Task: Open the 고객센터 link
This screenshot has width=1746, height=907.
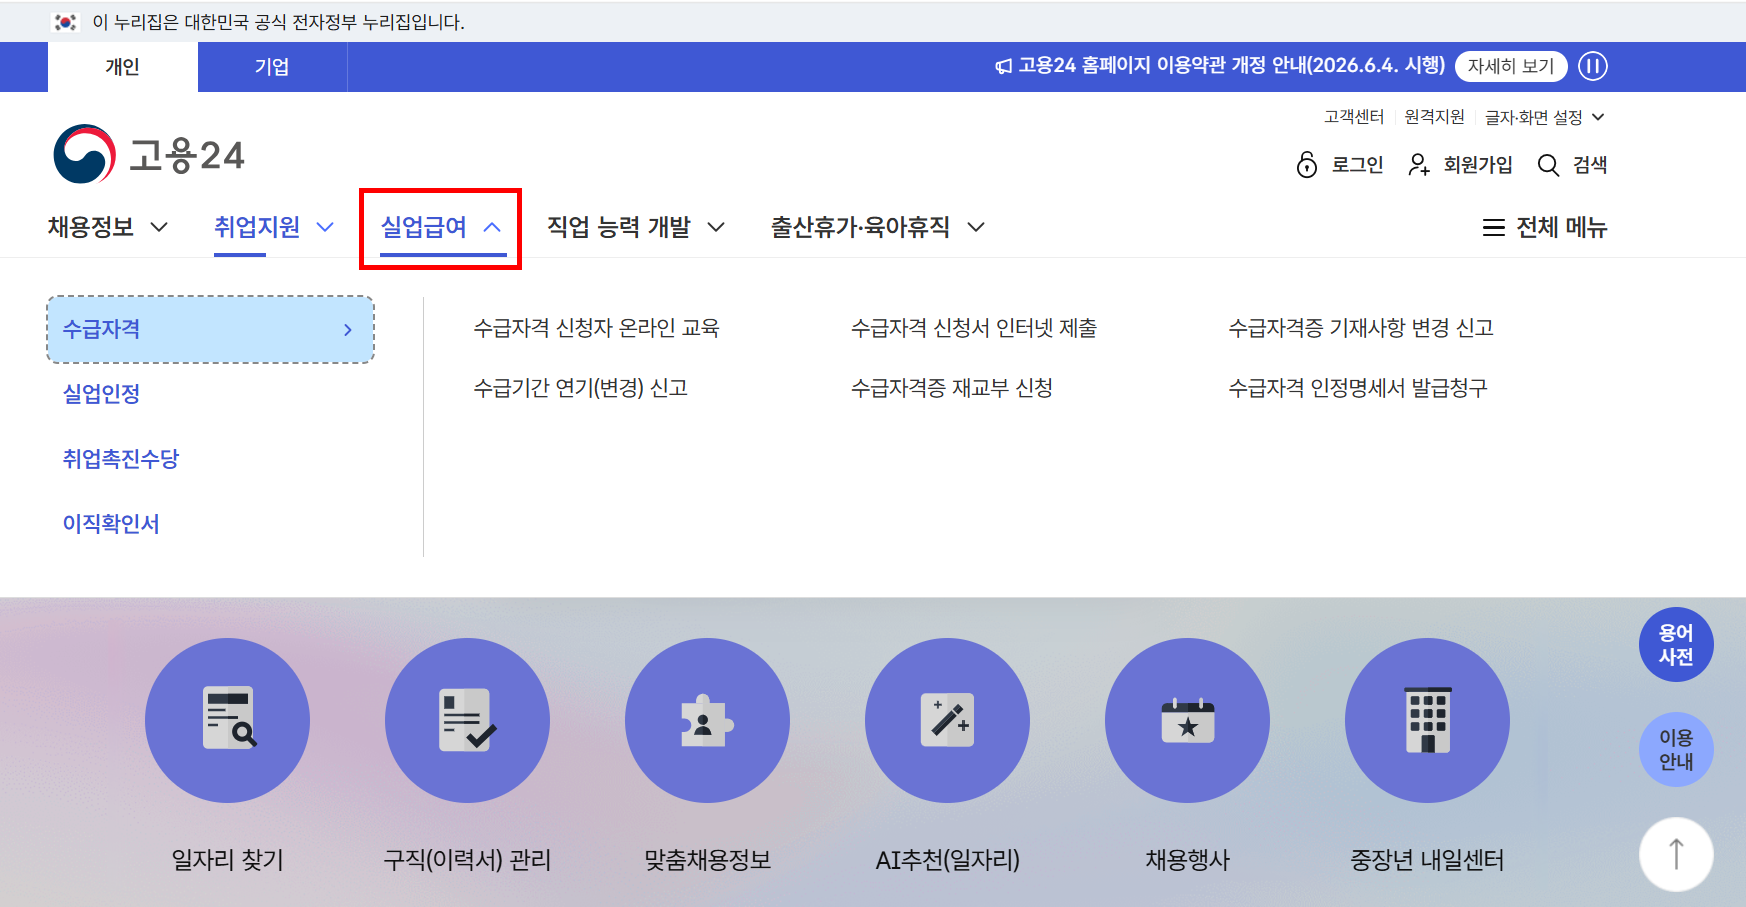Action: (1354, 117)
